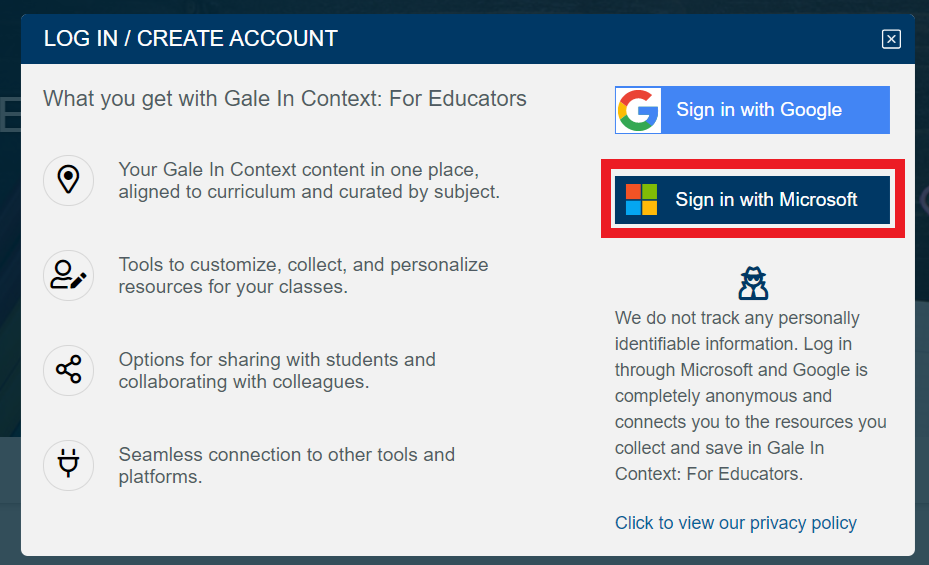
Task: Click the Google G logo icon
Action: 638,110
